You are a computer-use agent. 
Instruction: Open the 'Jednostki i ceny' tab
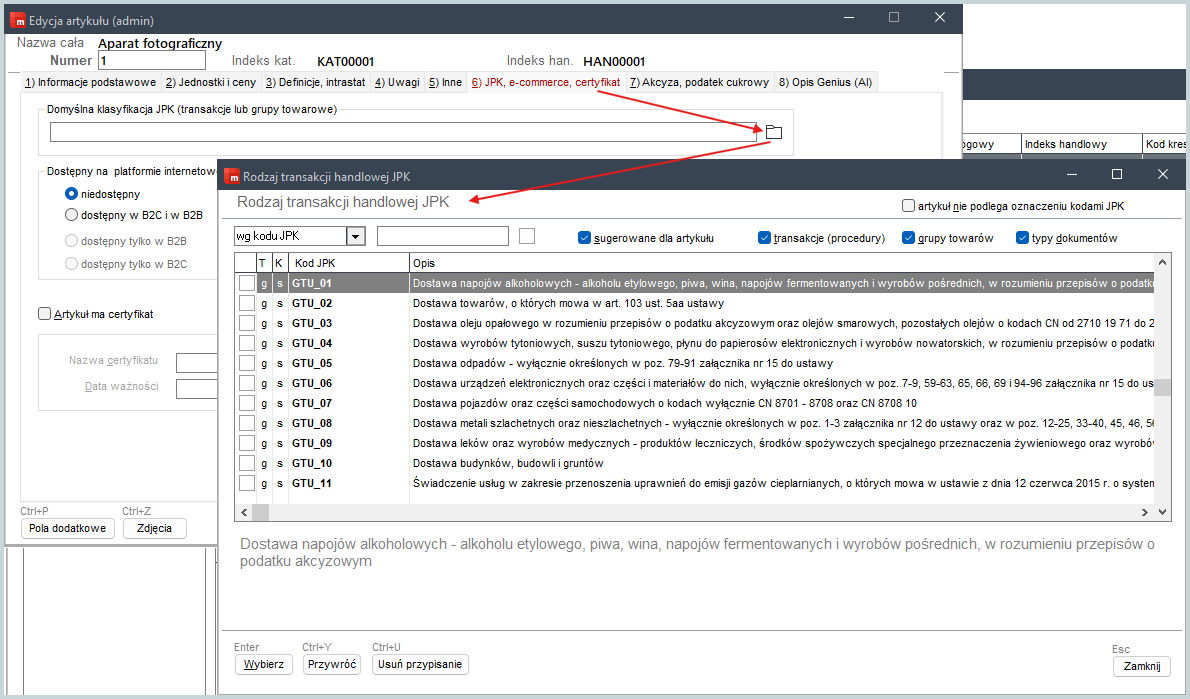point(210,82)
